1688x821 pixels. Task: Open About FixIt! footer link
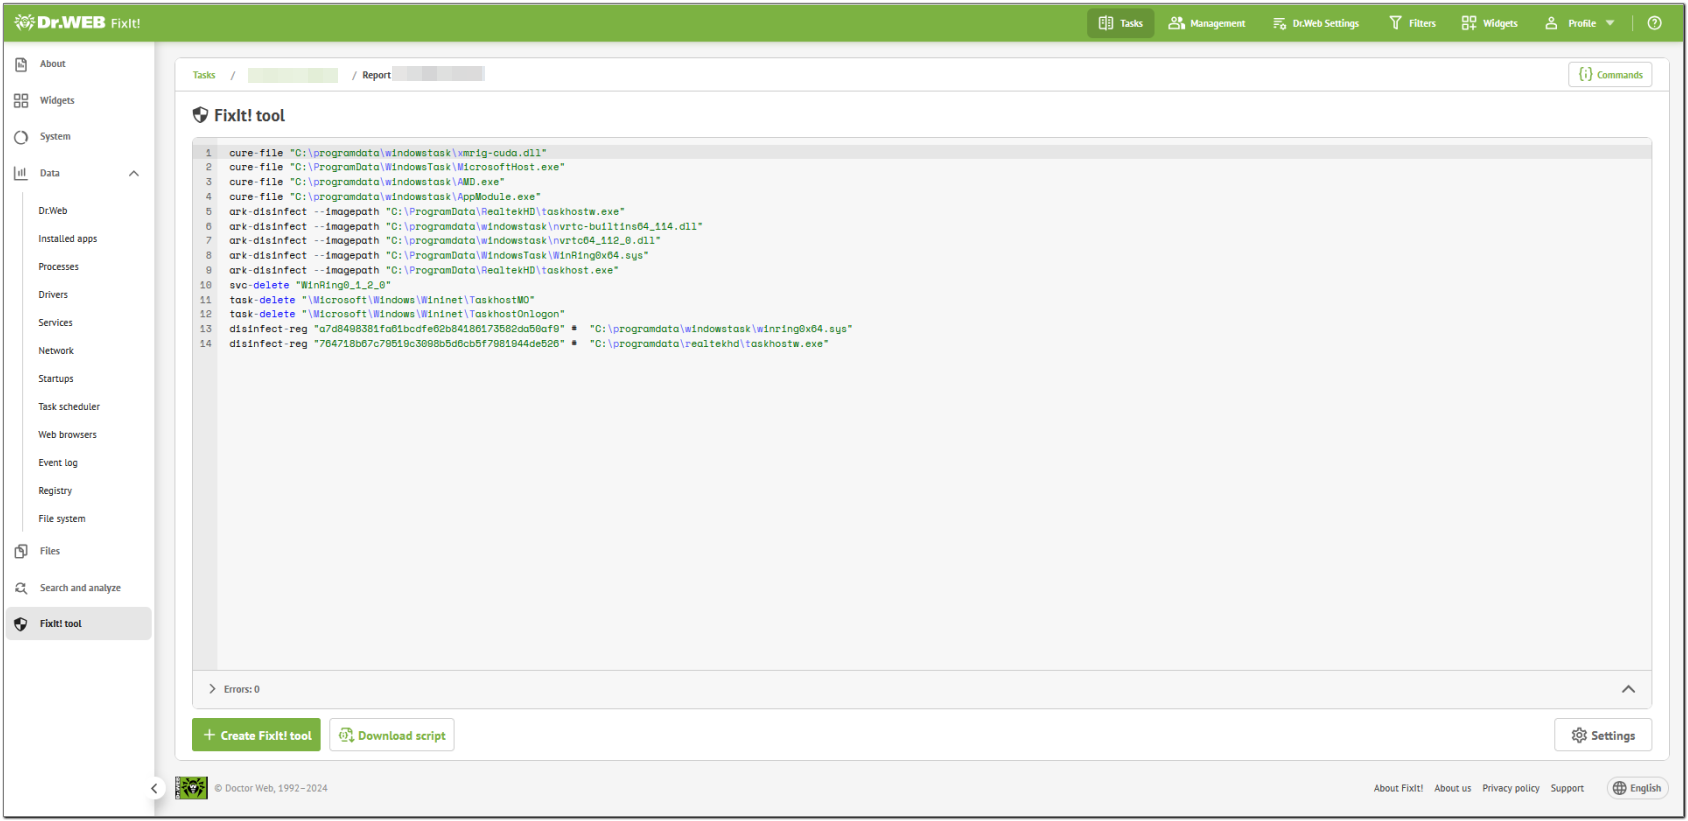1398,788
